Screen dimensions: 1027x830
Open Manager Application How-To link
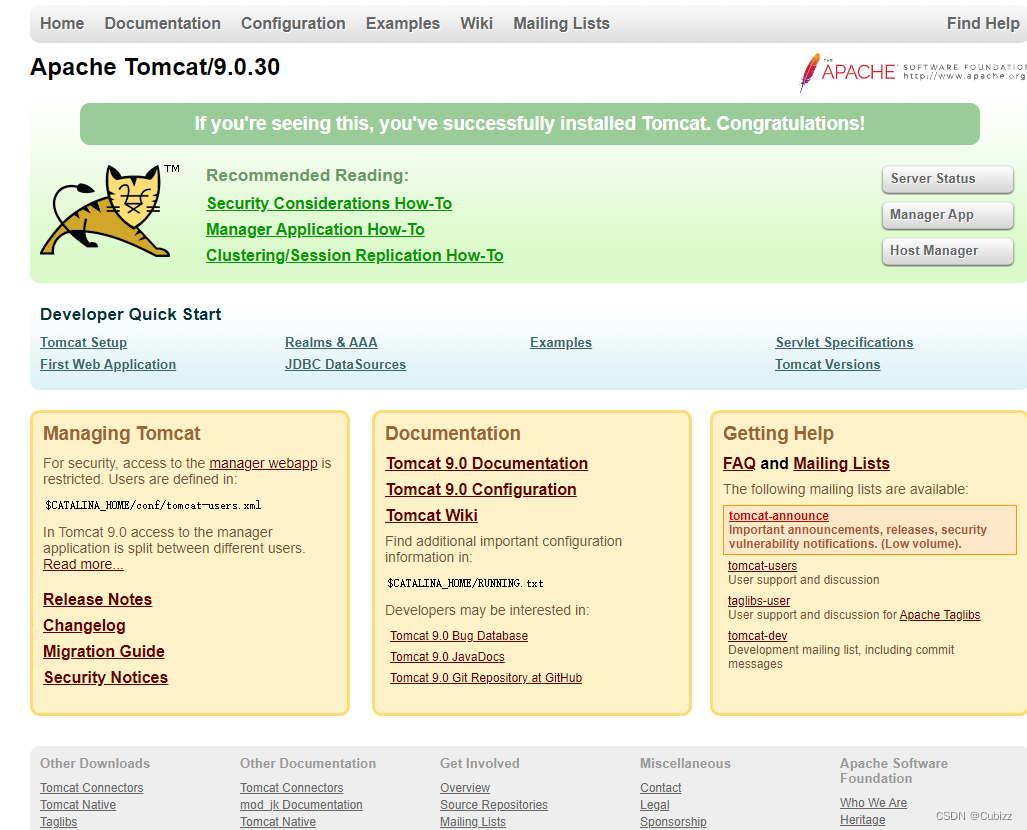(x=315, y=230)
